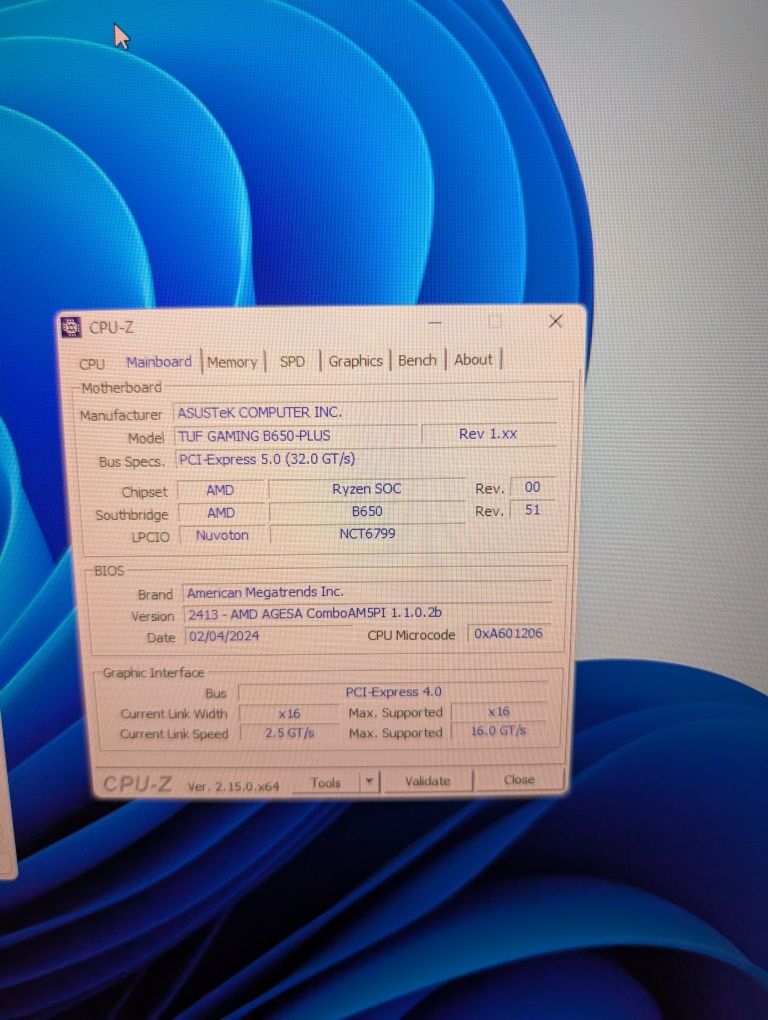This screenshot has height=1020, width=768.
Task: Click the CPU-Z window title text
Action: 111,328
